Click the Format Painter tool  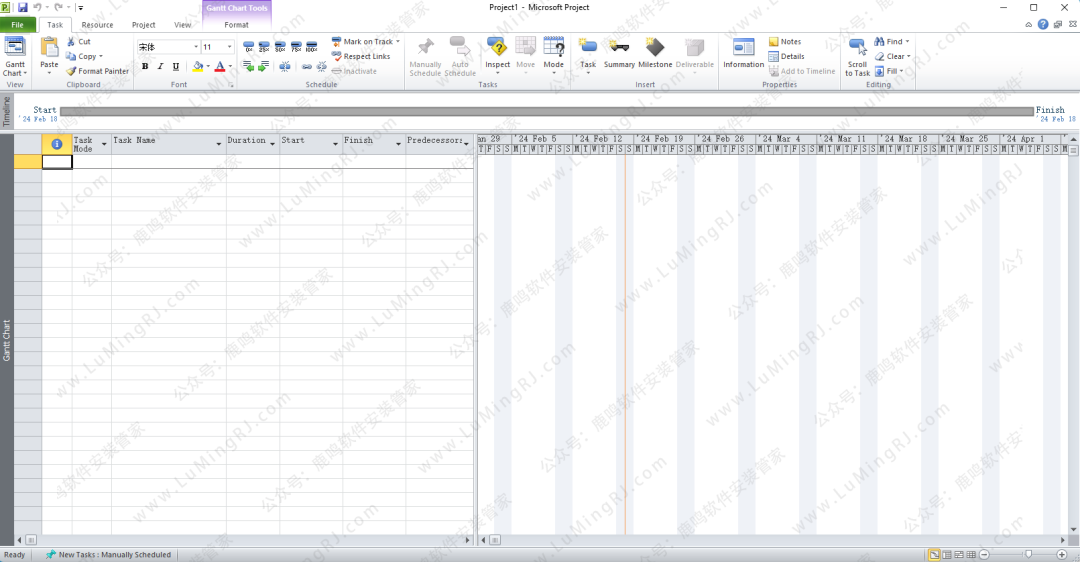coord(98,71)
